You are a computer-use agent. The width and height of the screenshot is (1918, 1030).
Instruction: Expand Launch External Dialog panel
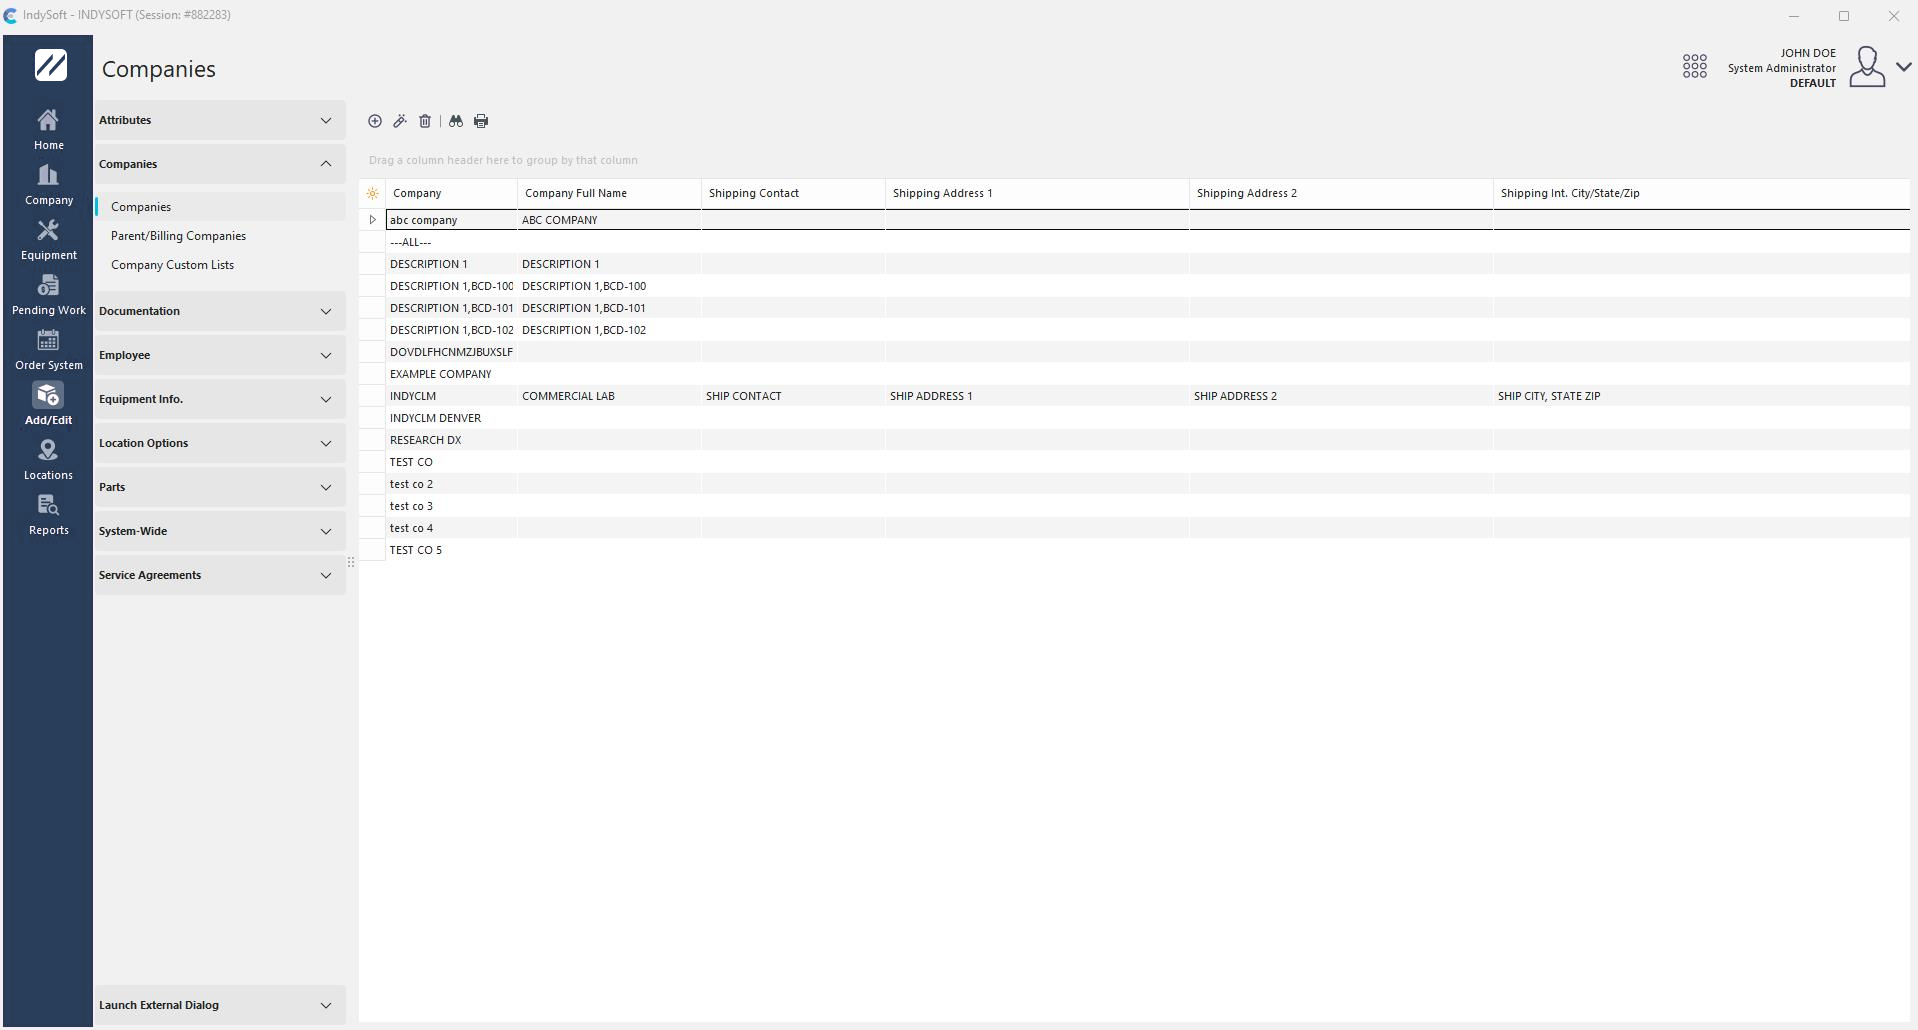point(220,1005)
